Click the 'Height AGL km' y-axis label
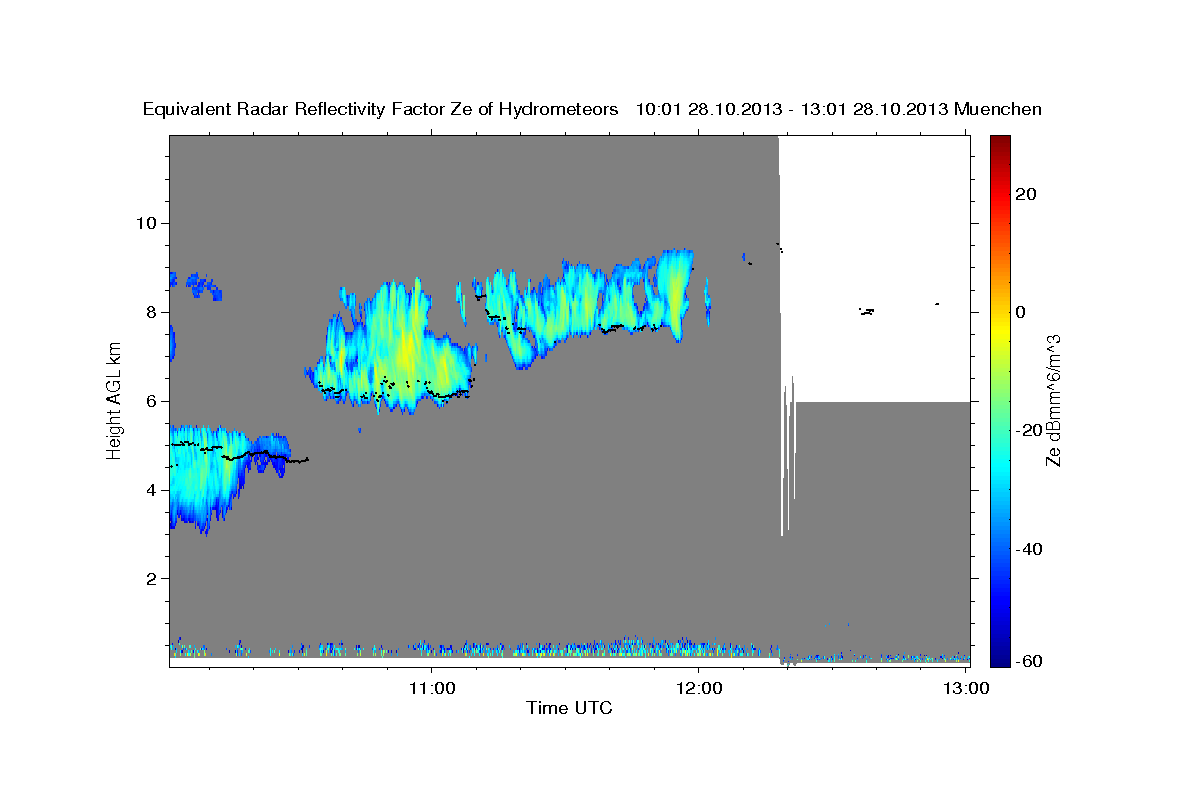This screenshot has height=800, width=1200. 114,399
